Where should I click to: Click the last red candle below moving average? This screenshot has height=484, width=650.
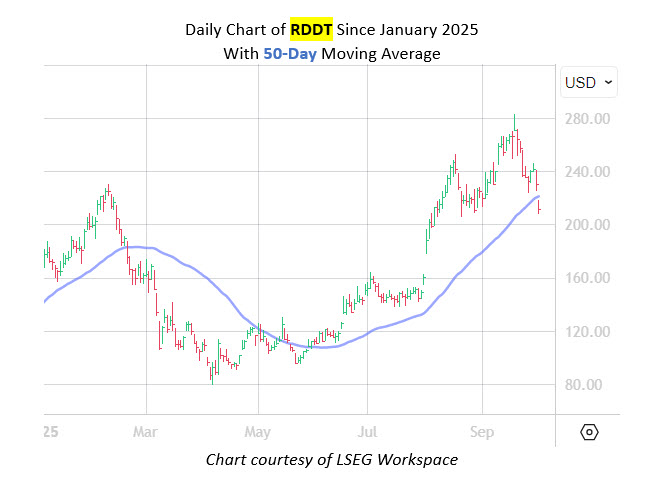pos(540,207)
